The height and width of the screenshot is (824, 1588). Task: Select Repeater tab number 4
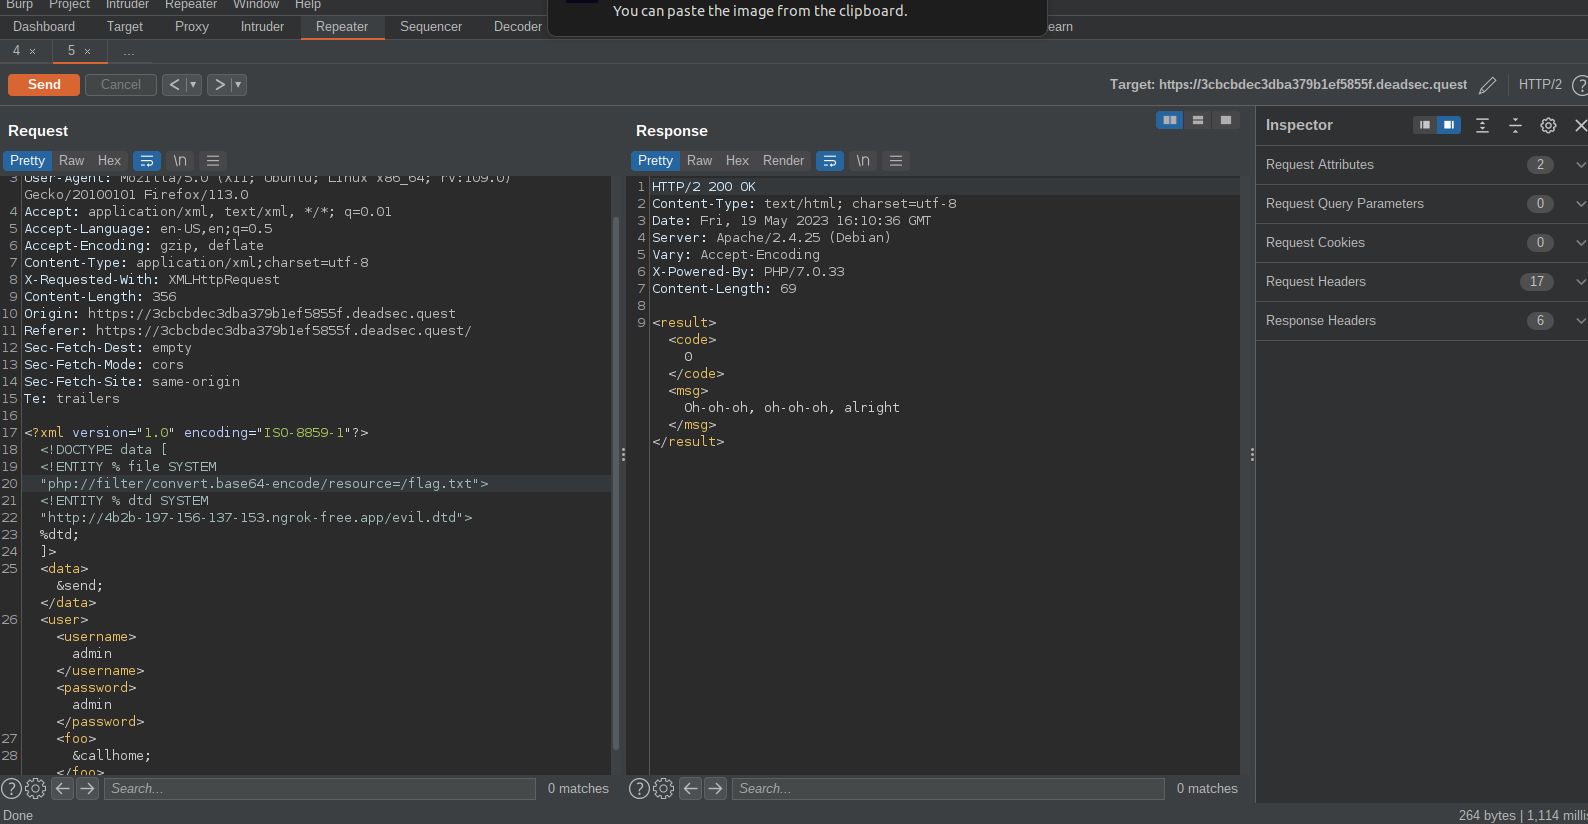pos(16,51)
